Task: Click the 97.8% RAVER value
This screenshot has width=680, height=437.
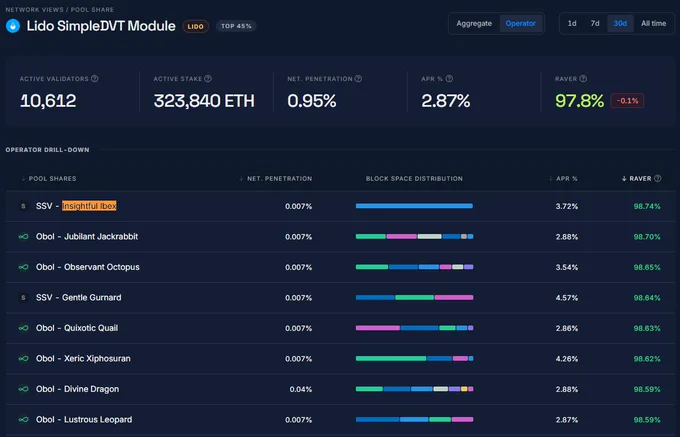Action: coord(579,101)
